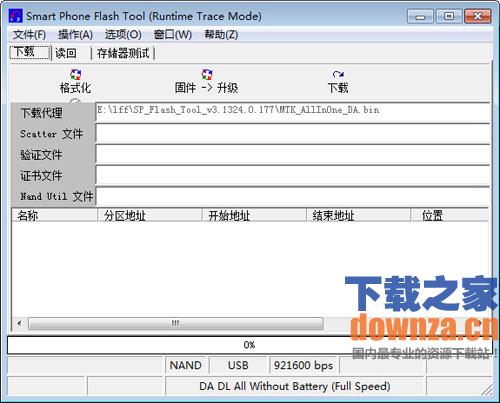
Task: Click the 验证文件 button
Action: 53,155
